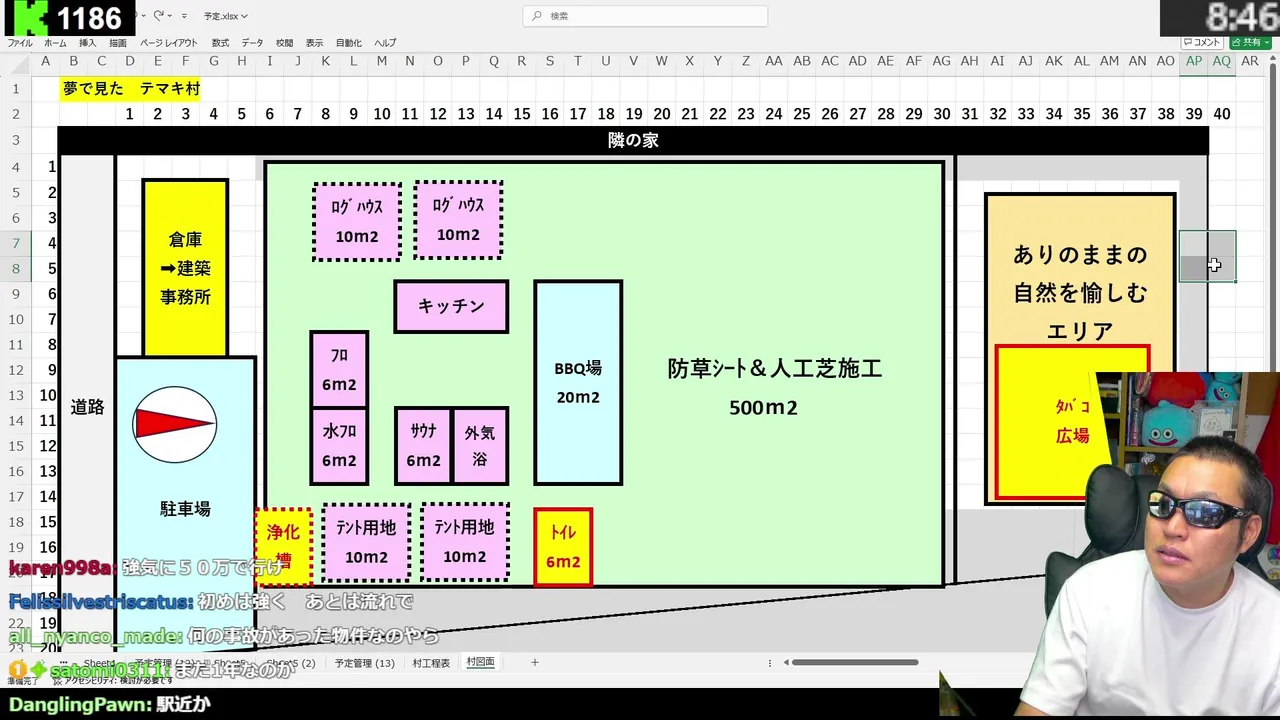
Task: Expand the quick access toolbar customize arrow
Action: coord(184,16)
